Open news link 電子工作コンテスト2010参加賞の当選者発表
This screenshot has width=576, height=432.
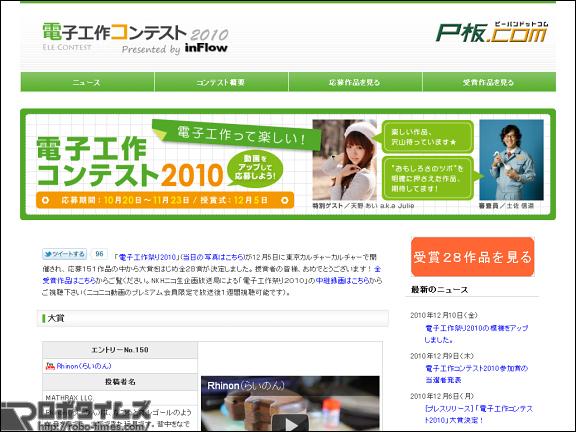tap(476, 374)
